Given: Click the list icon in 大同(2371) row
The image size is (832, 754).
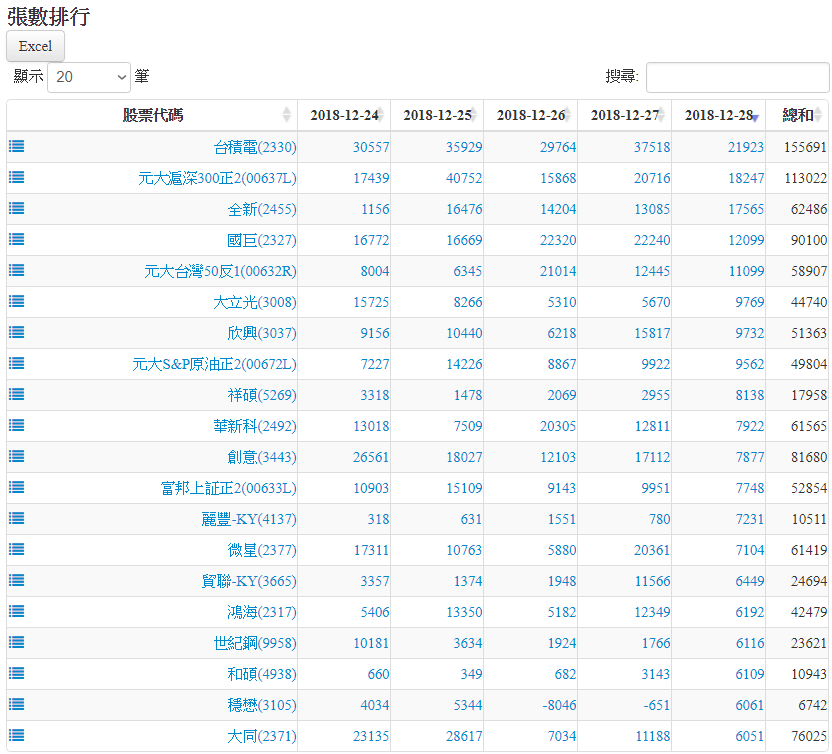Looking at the screenshot, I should 17,735.
